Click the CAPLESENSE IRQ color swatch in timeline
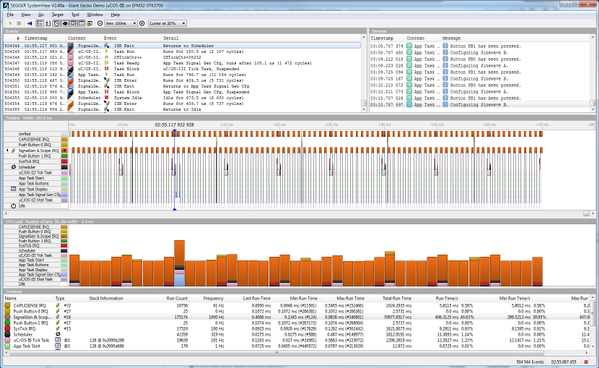The width and height of the screenshot is (599, 368). tap(64, 139)
